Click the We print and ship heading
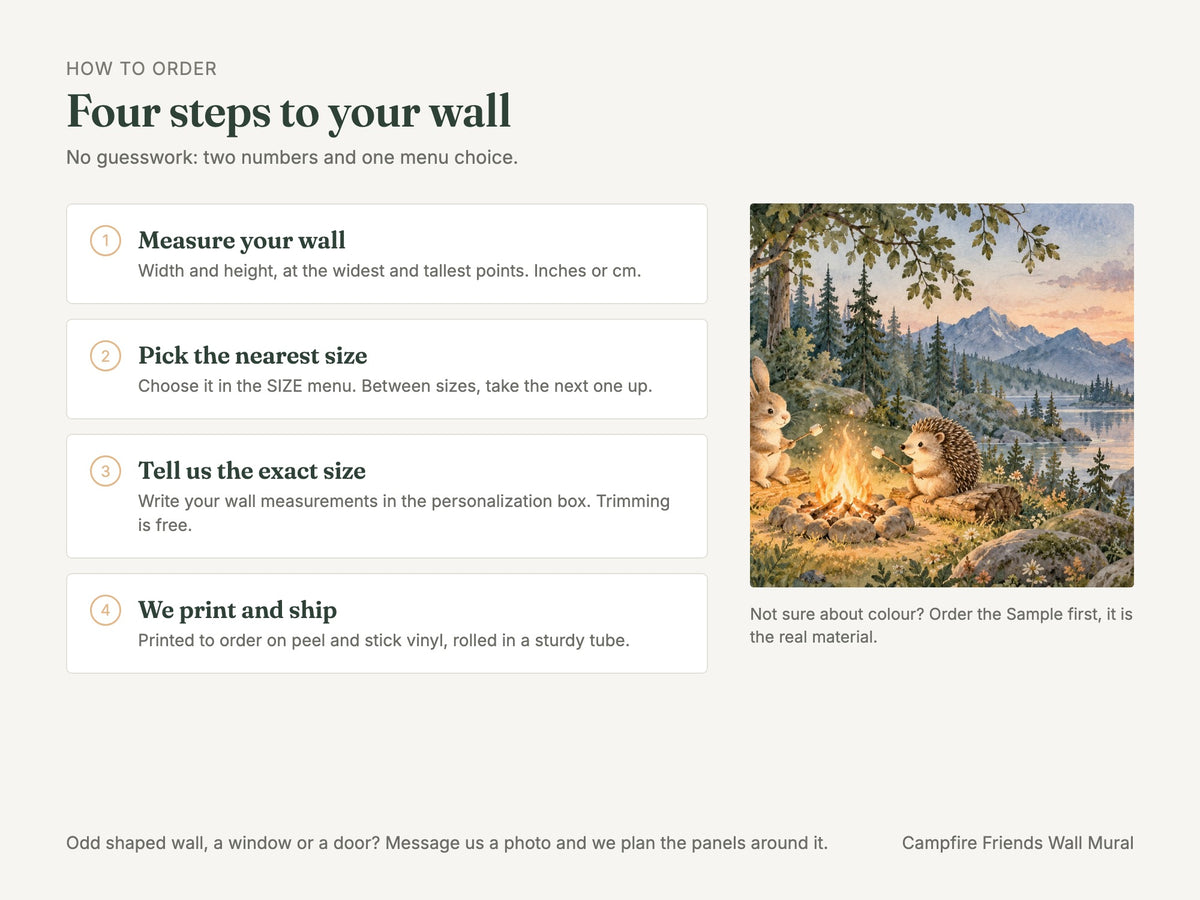 (237, 609)
